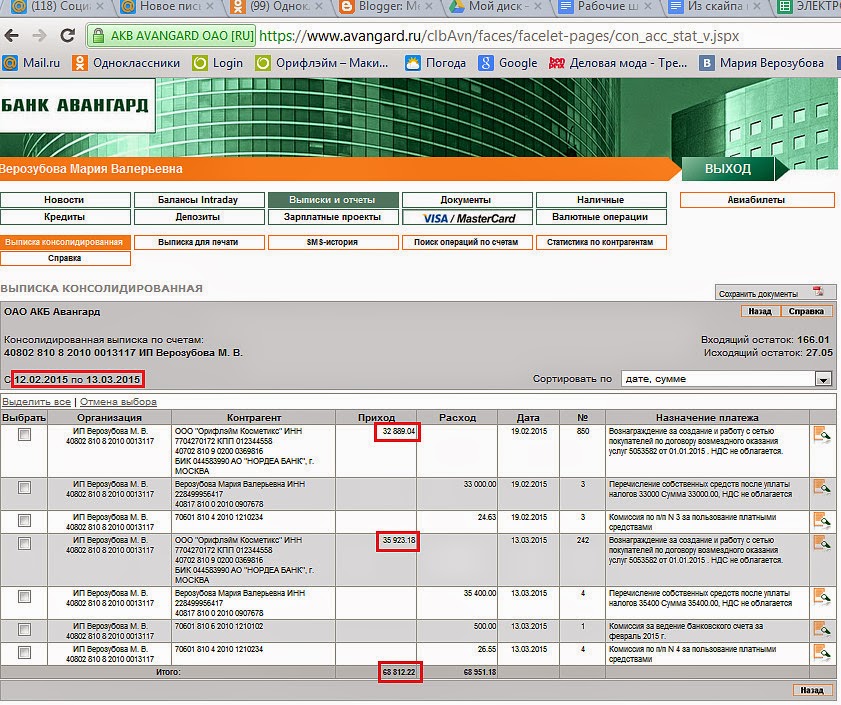841x705 pixels.
Task: Open details icon for the 26.55 commission row
Action: click(822, 652)
